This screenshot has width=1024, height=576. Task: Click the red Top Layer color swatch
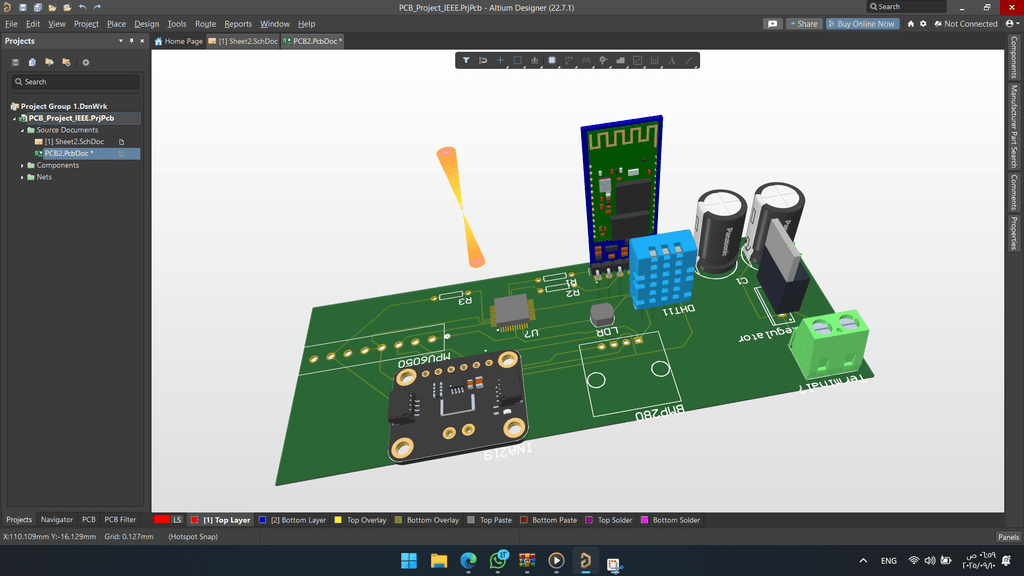coord(196,520)
